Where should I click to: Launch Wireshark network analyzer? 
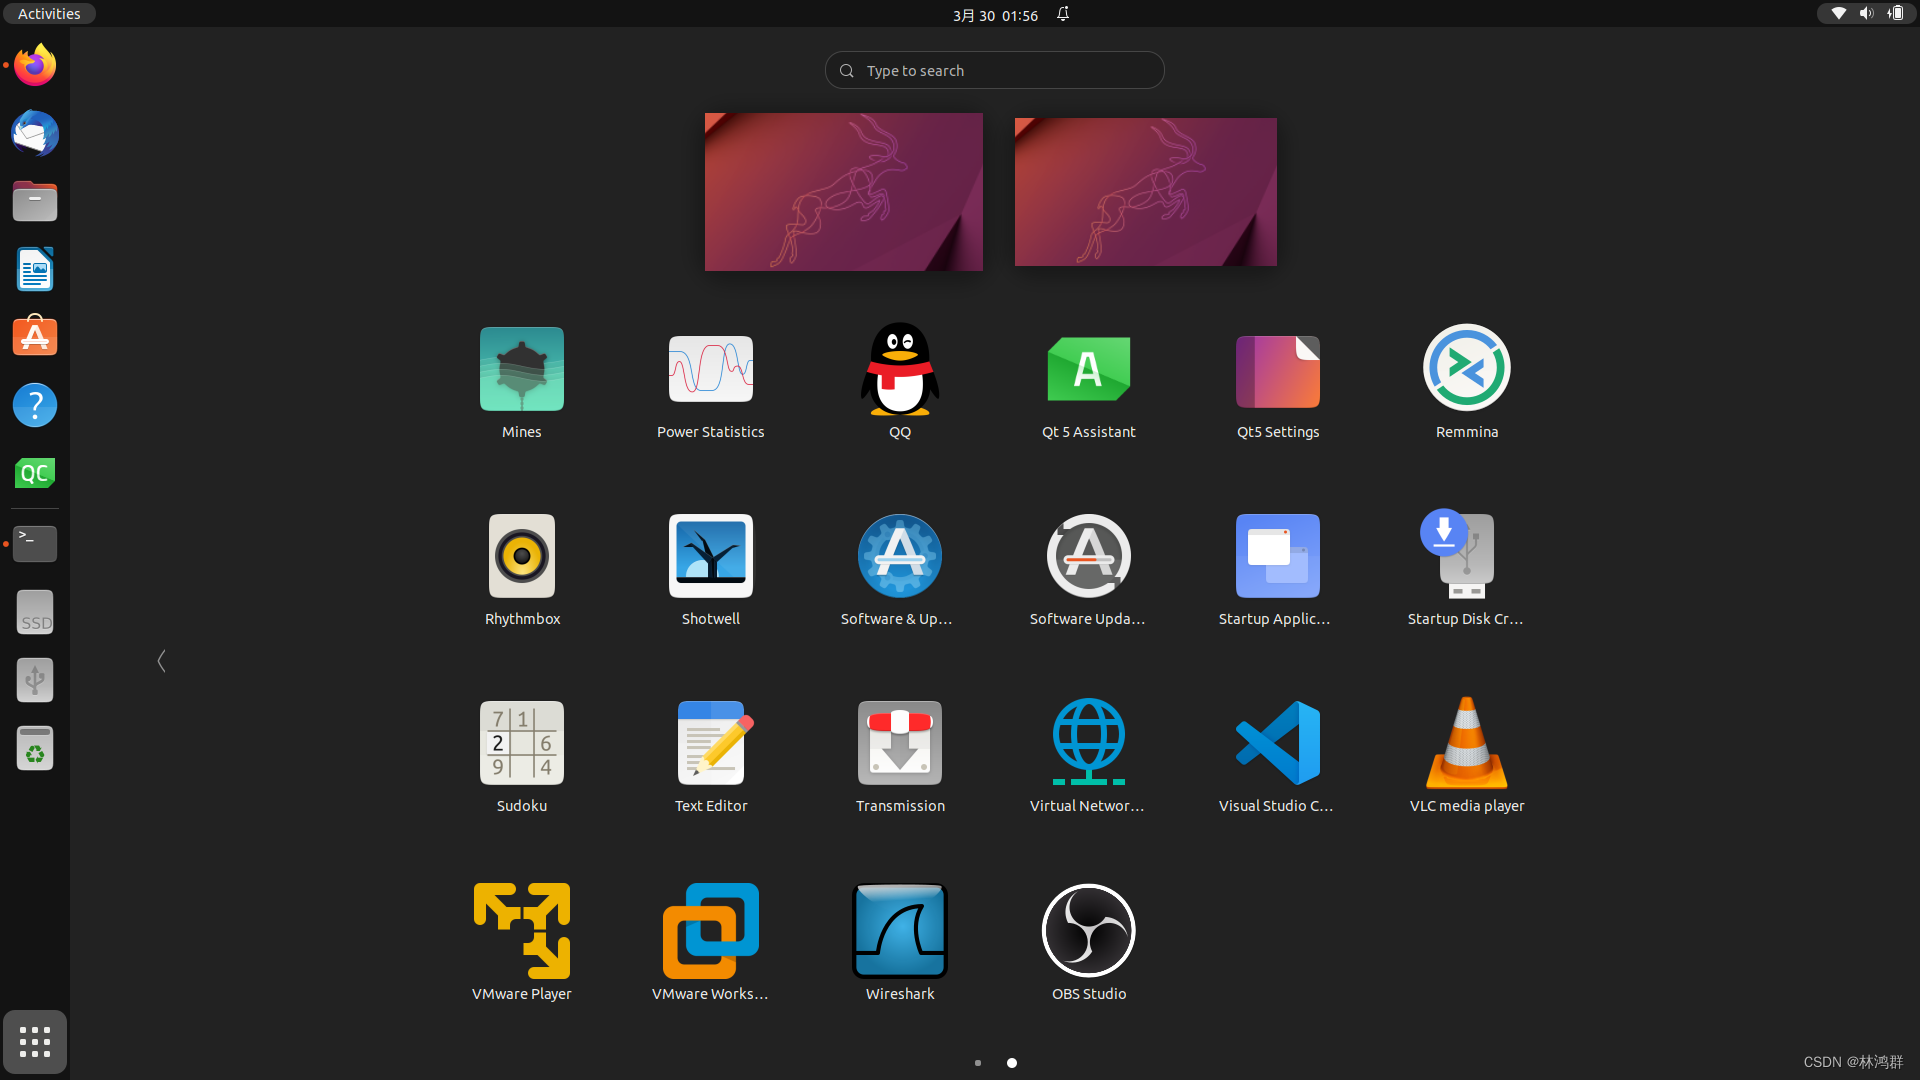pos(900,944)
